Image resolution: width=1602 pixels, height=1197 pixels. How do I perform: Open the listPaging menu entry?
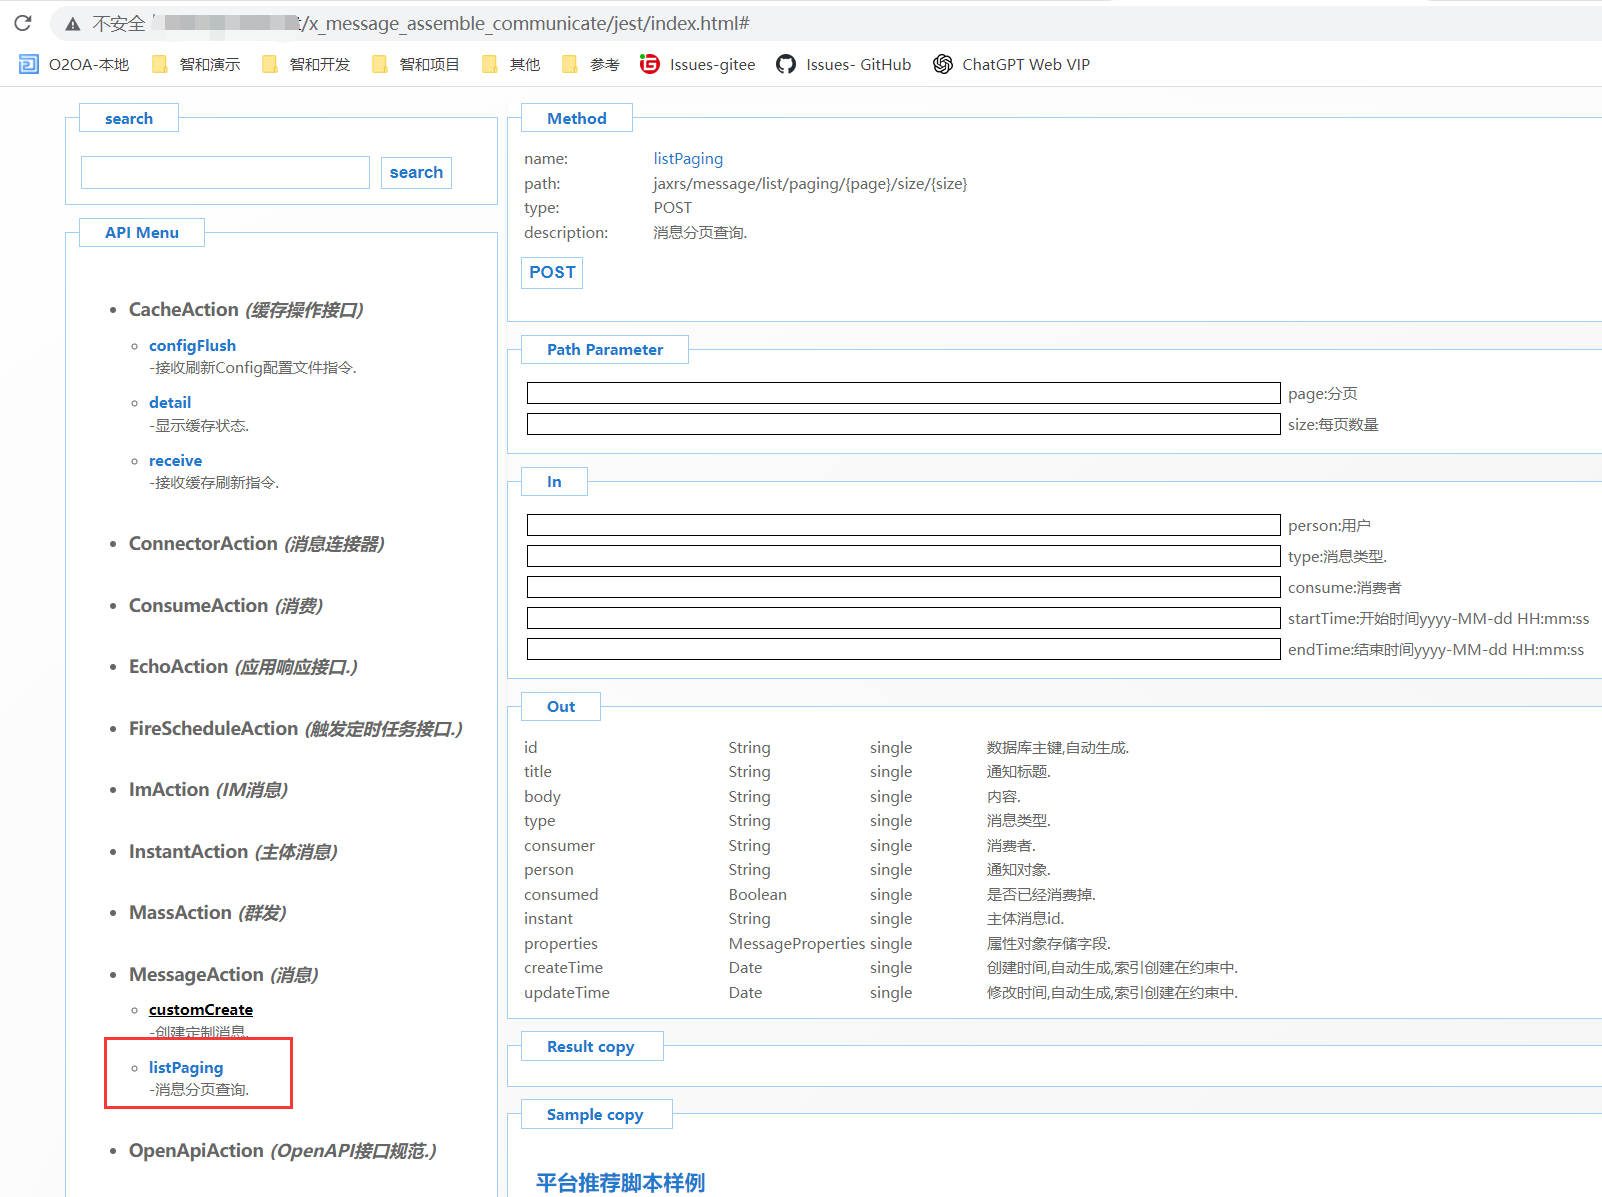186,1068
